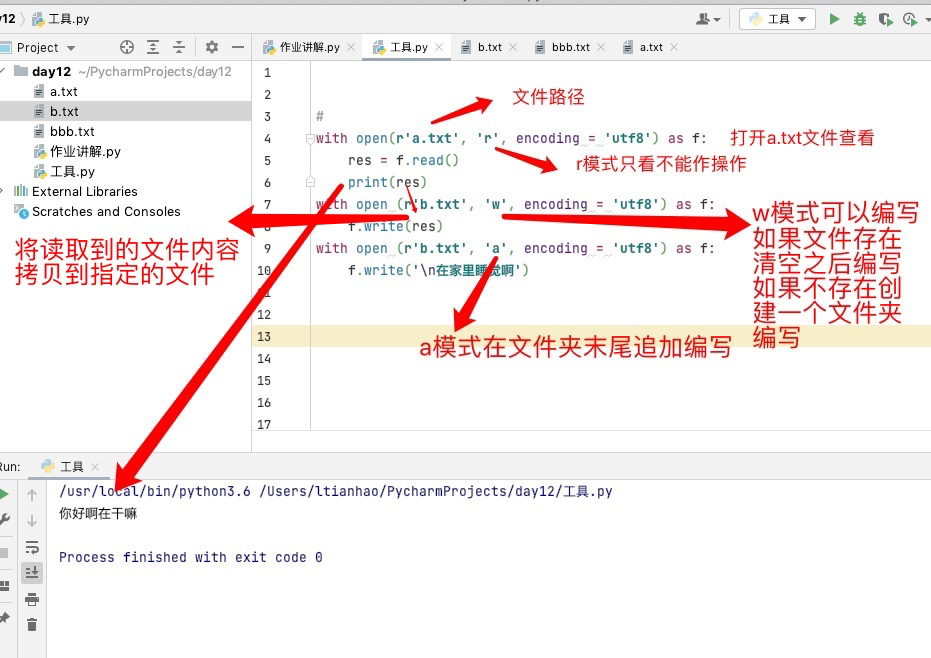
Task: Click console output text 你好啊在干嘛
Action: [98, 514]
